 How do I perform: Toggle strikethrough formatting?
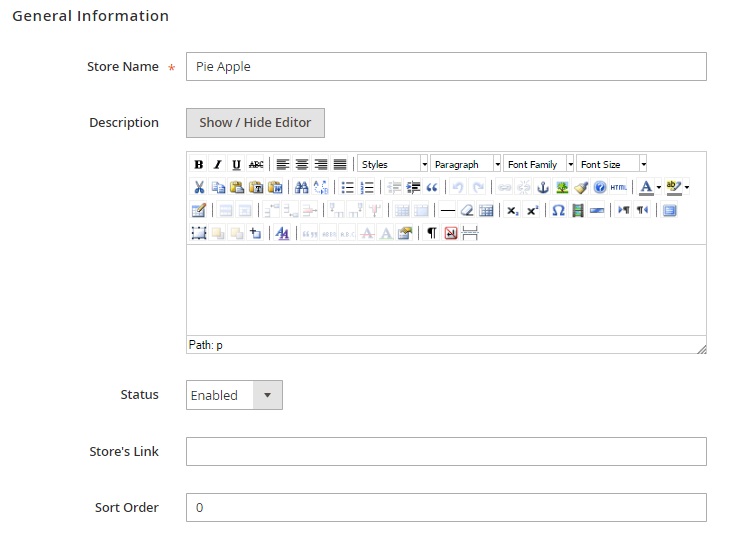pos(256,164)
